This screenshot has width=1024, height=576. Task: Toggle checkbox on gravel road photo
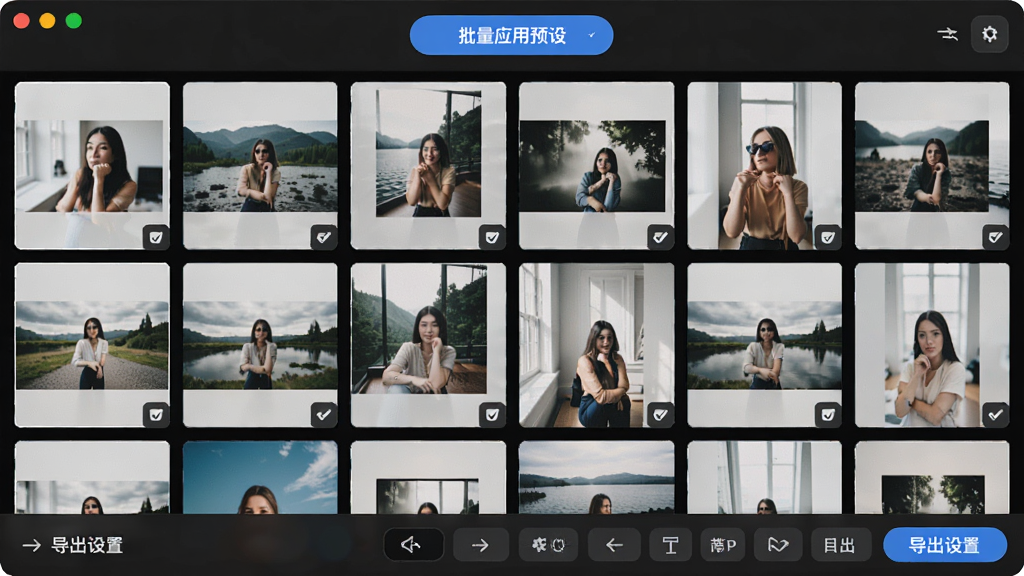click(156, 415)
